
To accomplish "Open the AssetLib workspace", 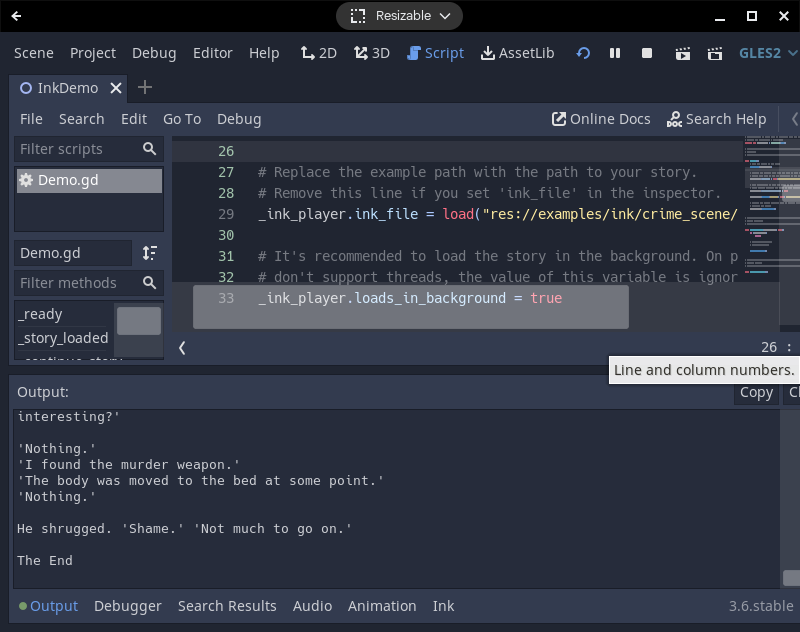I will point(517,53).
